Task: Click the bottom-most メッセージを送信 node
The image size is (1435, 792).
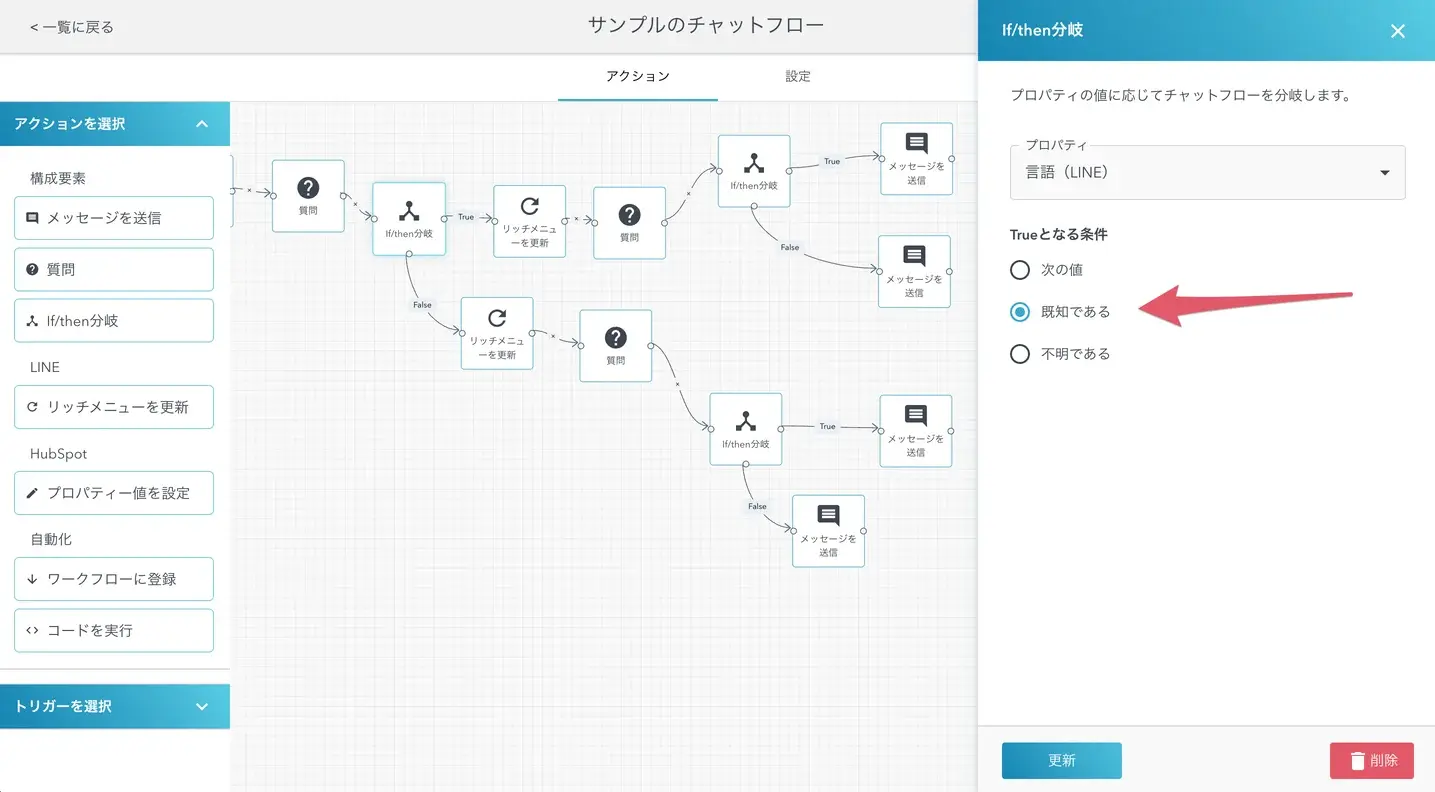Action: (x=828, y=530)
